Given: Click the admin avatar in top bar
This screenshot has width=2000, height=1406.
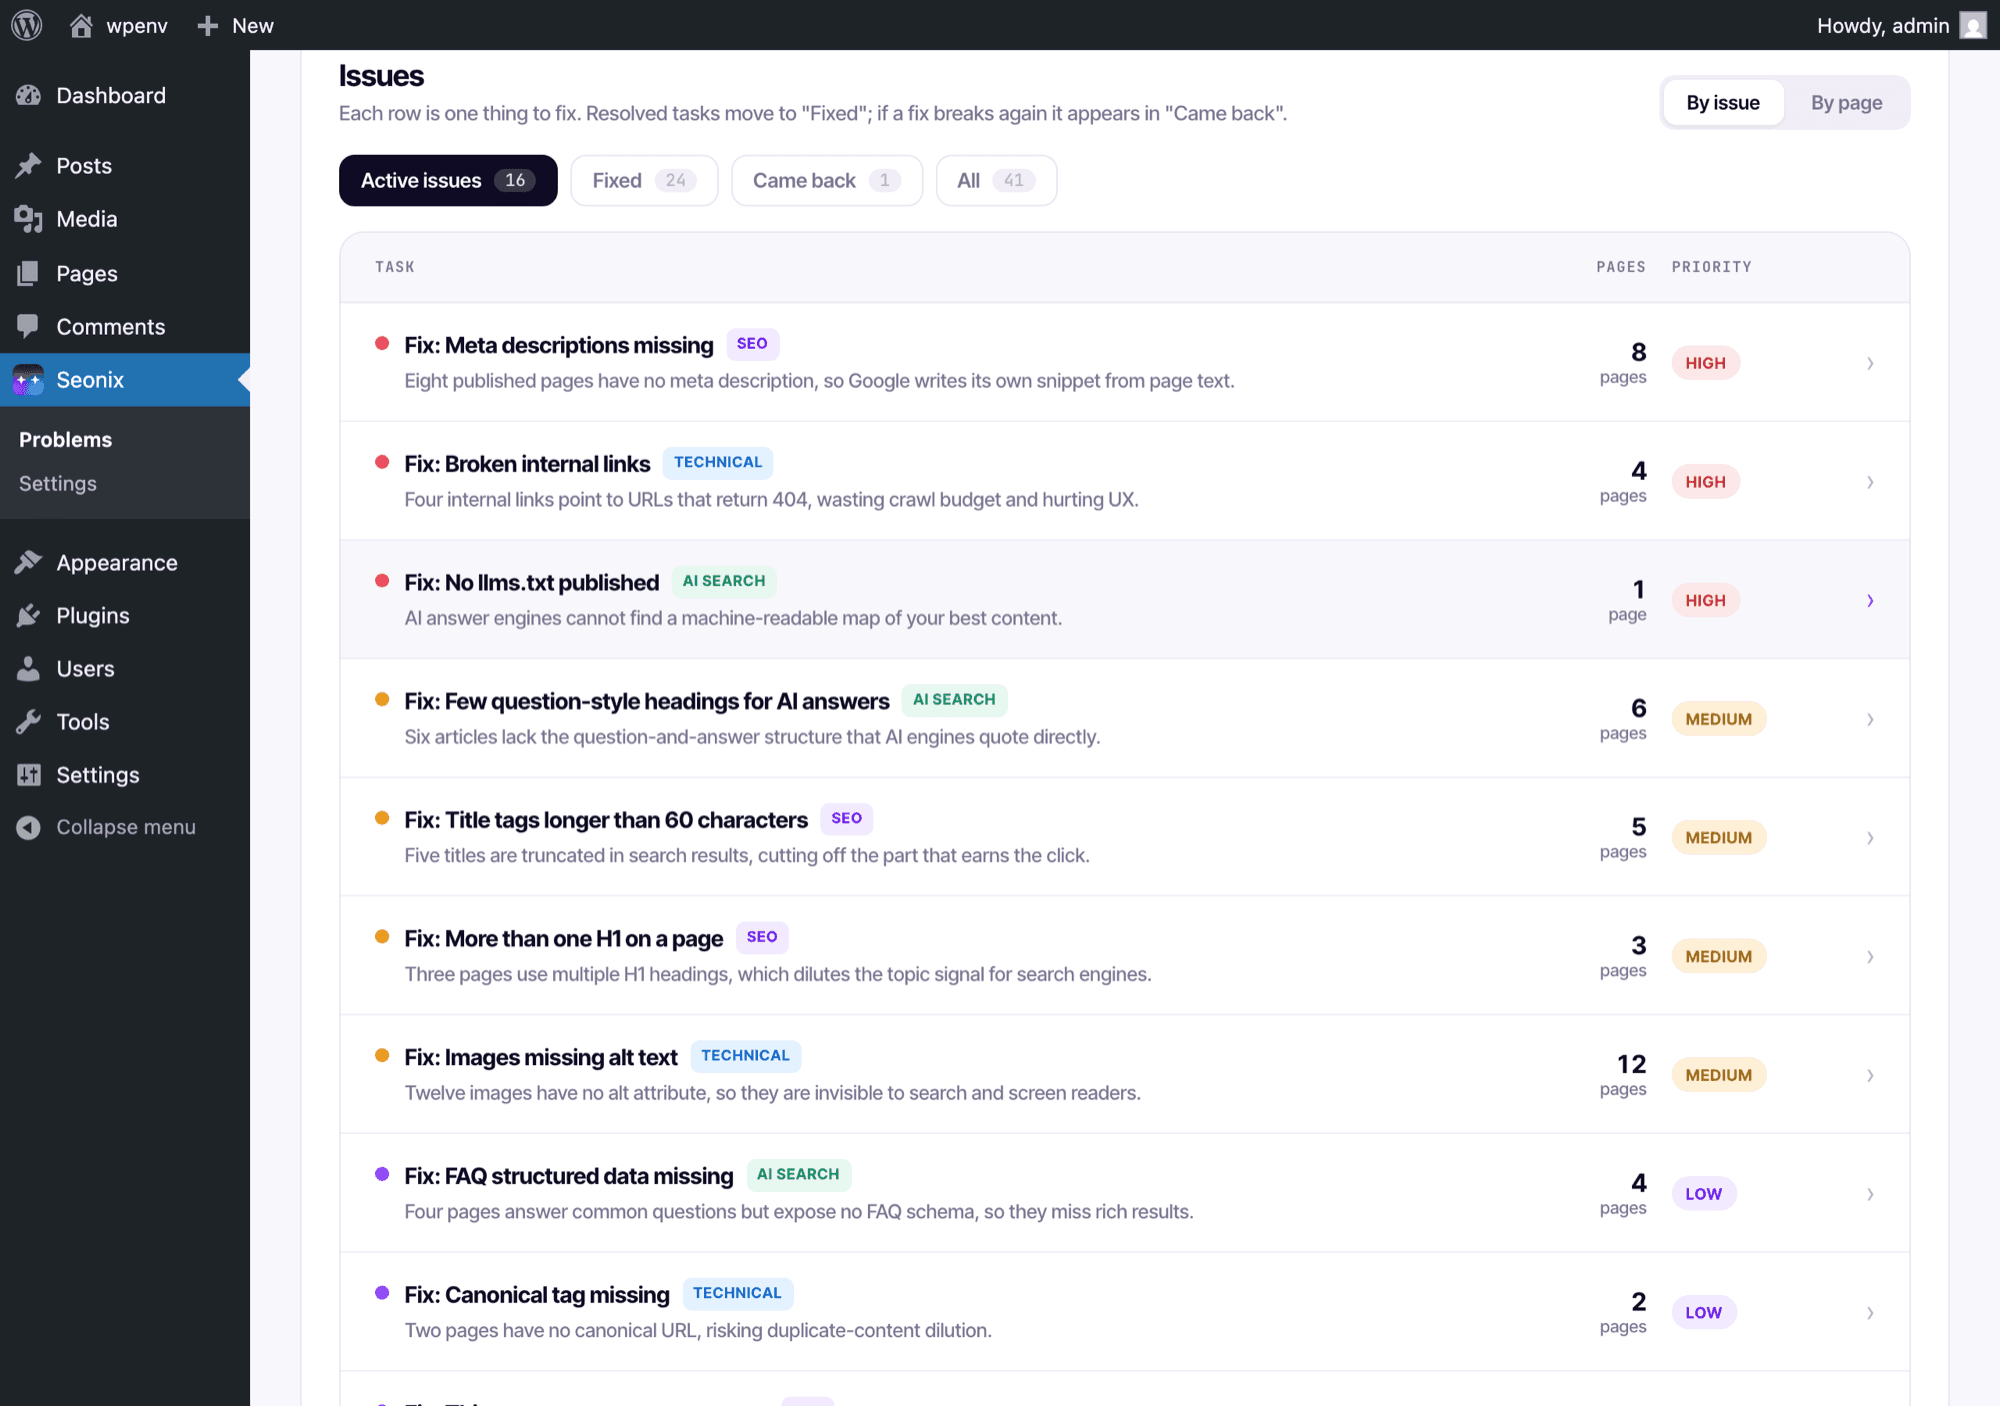Looking at the screenshot, I should pyautogui.click(x=1973, y=25).
